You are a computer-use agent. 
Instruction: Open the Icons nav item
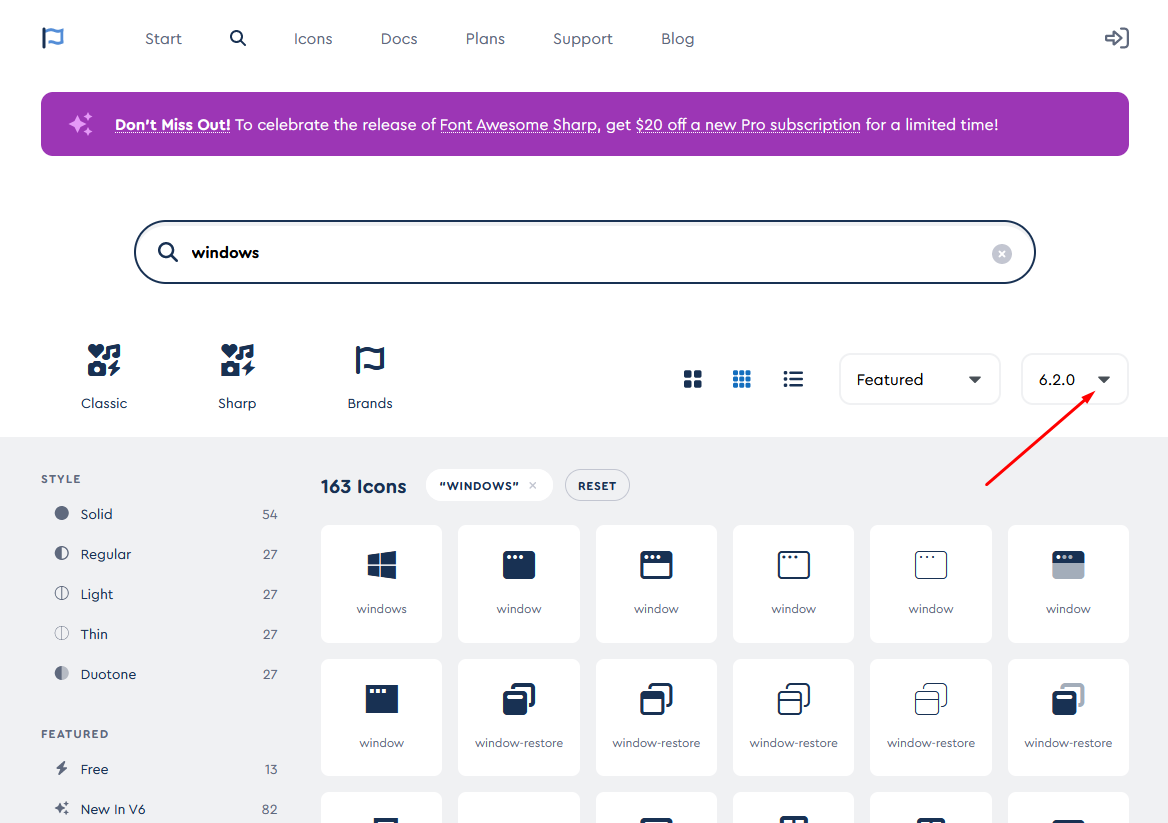[x=313, y=39]
